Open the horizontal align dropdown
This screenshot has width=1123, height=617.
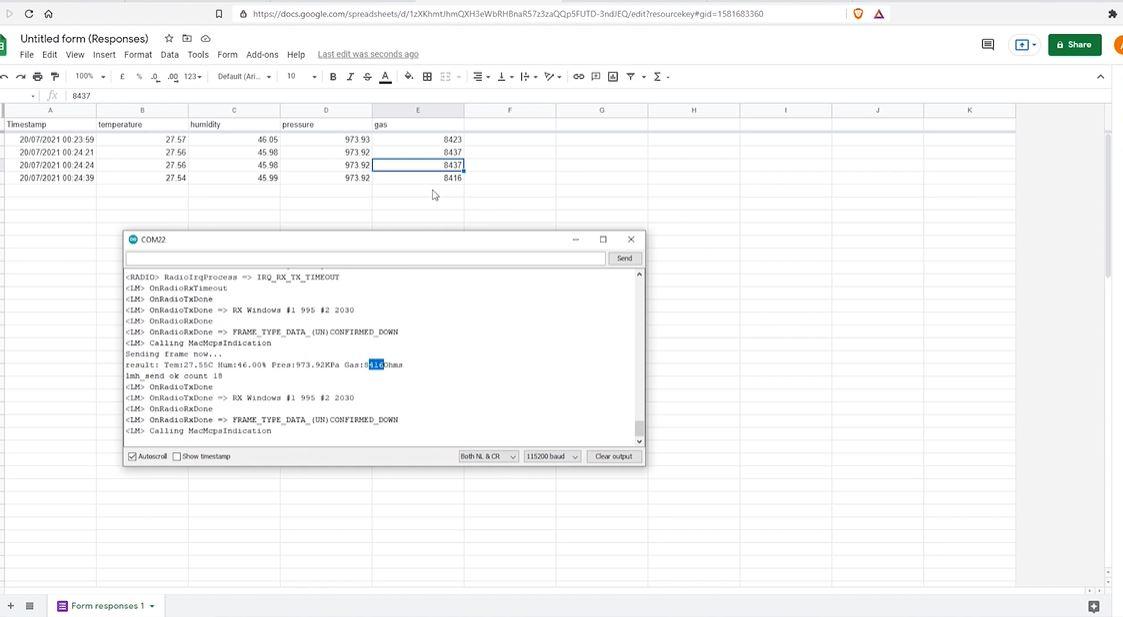click(x=481, y=77)
